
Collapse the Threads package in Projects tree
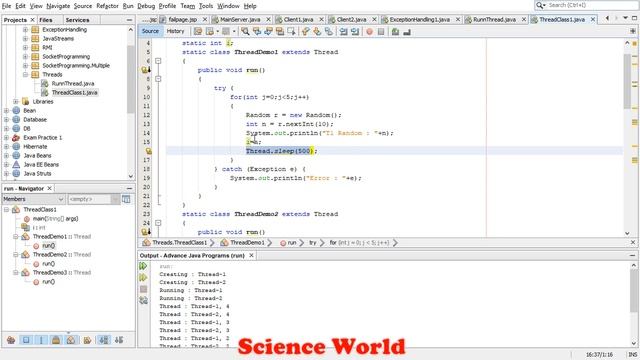click(x=25, y=75)
